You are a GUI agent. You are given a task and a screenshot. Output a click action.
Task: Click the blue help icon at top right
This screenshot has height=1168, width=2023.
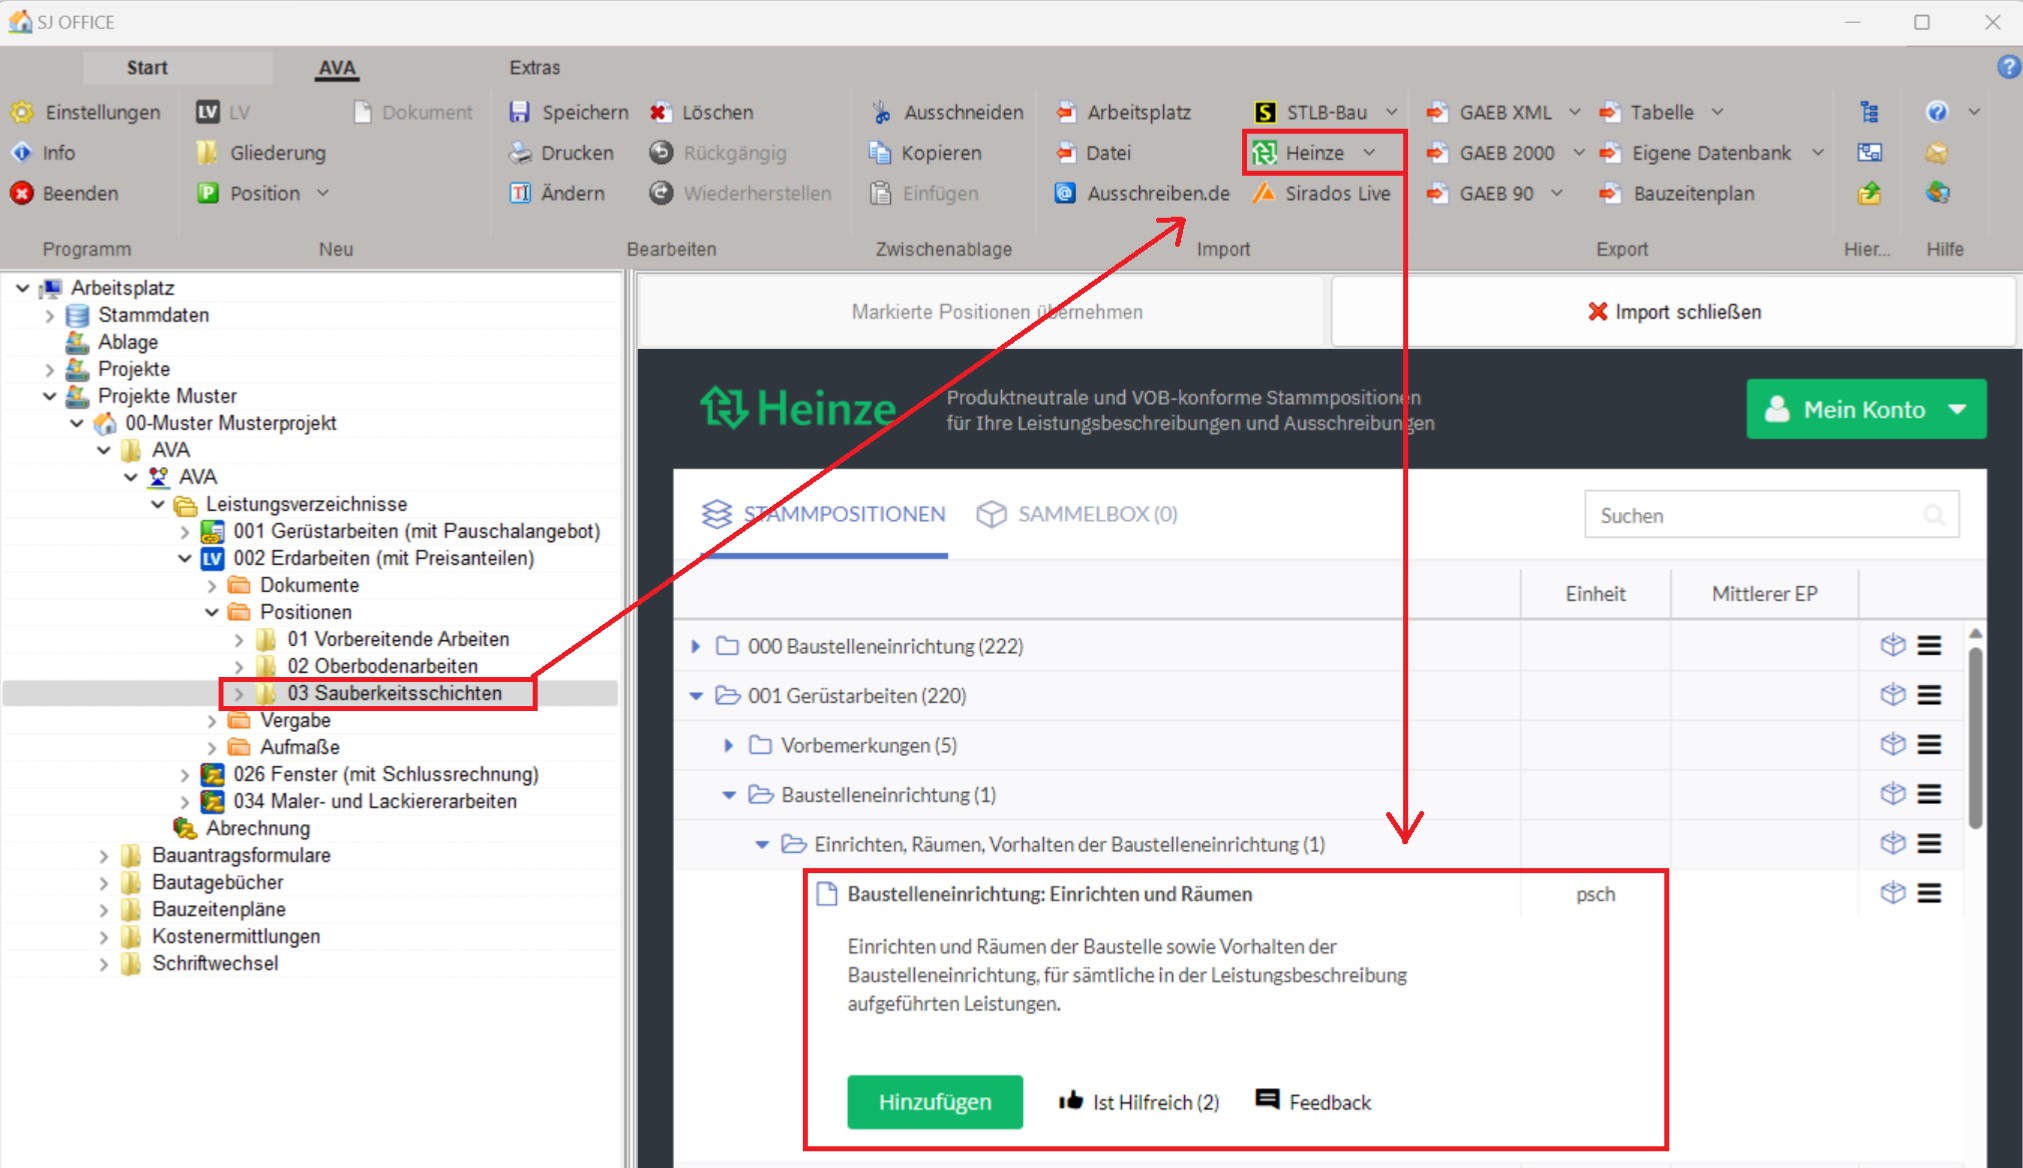[2008, 67]
